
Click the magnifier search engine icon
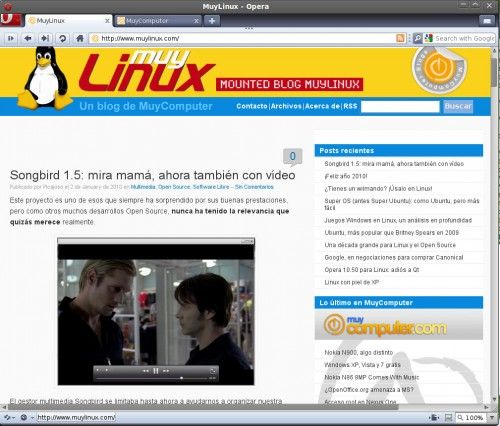tap(418, 38)
